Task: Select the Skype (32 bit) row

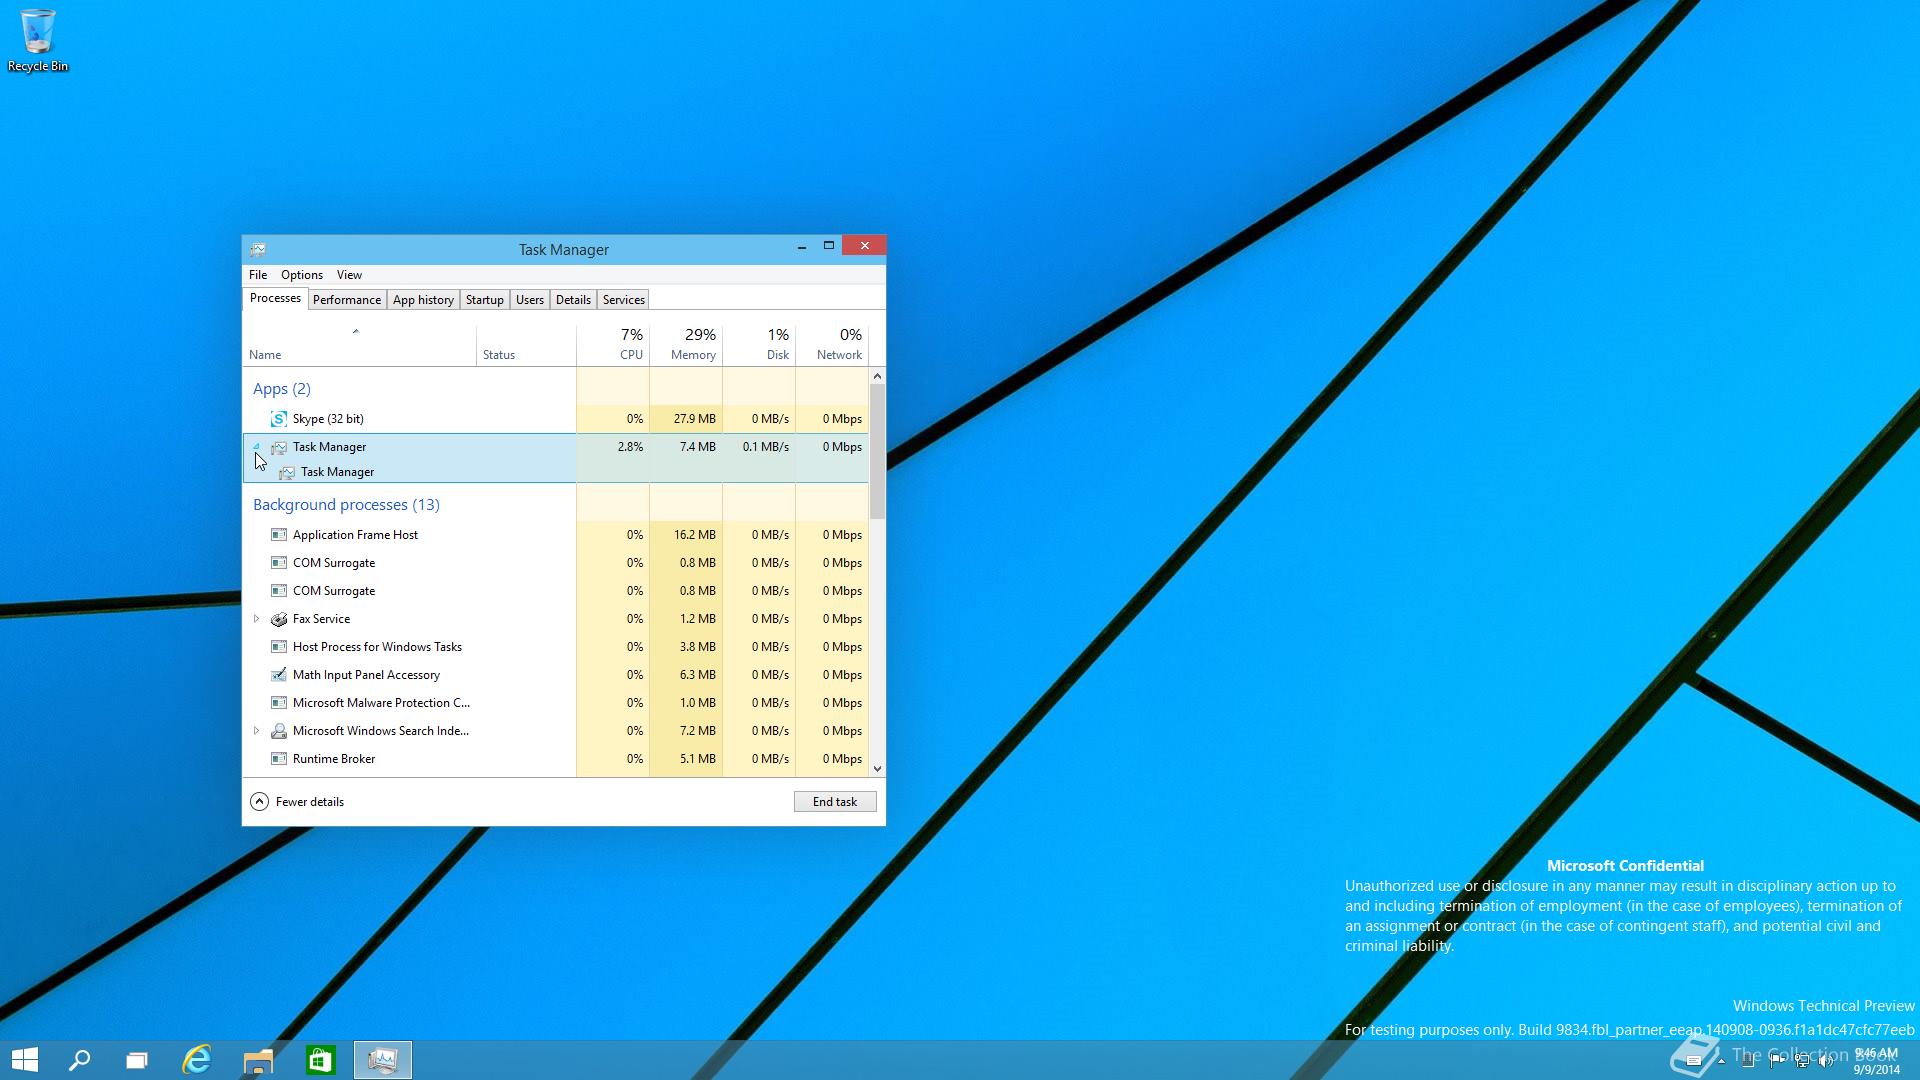Action: (556, 419)
